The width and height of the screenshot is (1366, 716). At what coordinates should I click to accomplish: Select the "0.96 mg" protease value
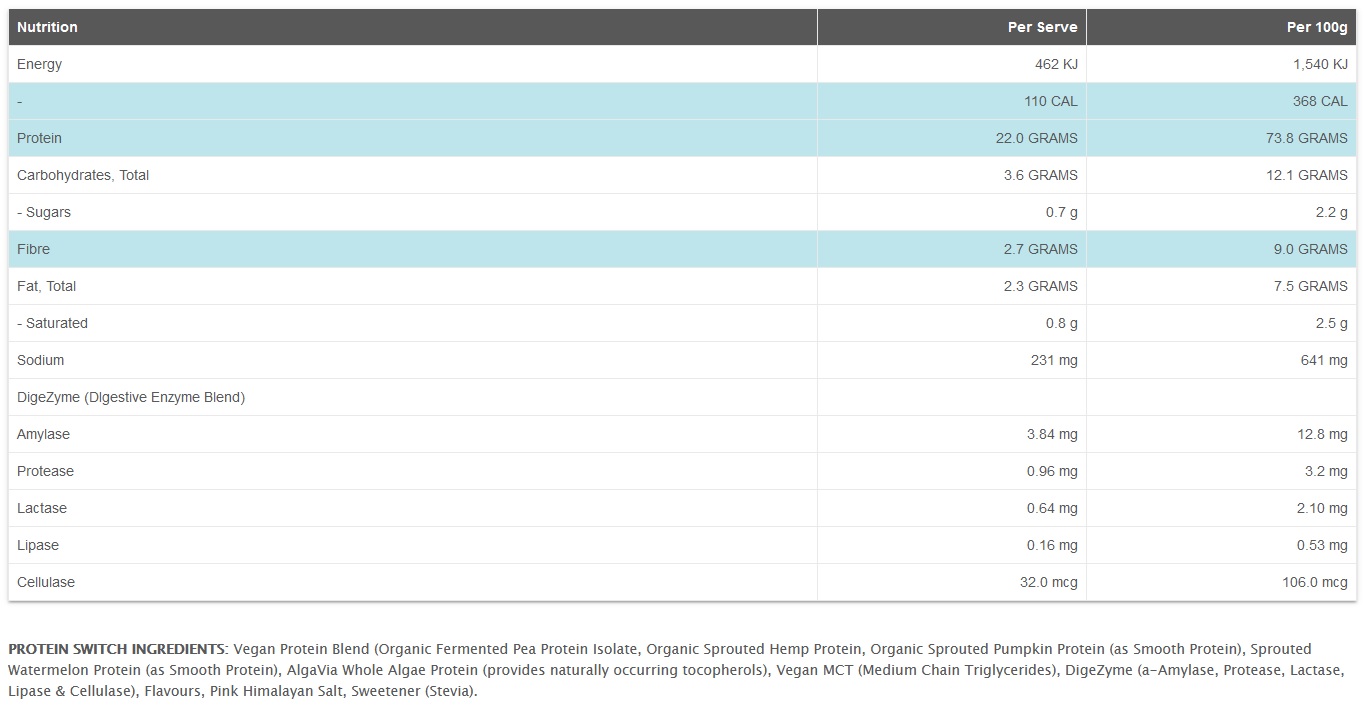1052,471
